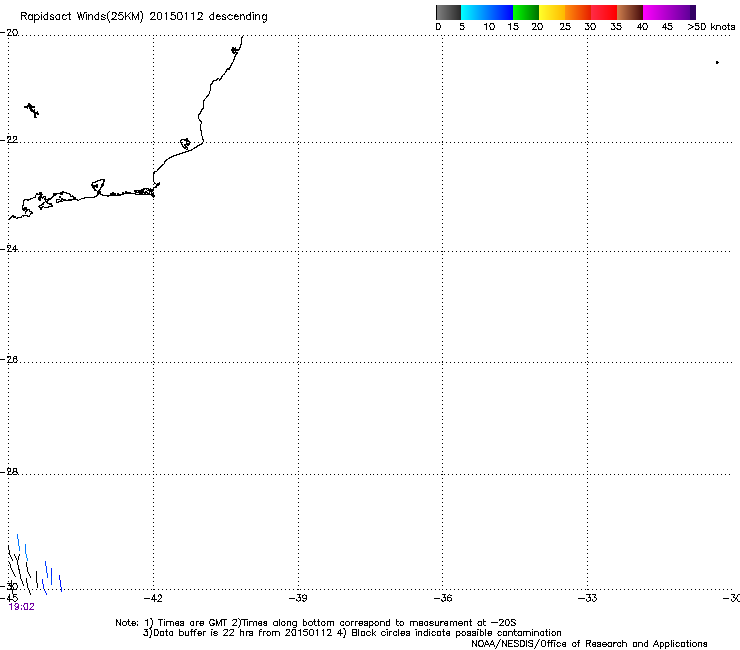
Task: Click the note line starting 'Note: 1) Times are GMT'
Action: 316,623
